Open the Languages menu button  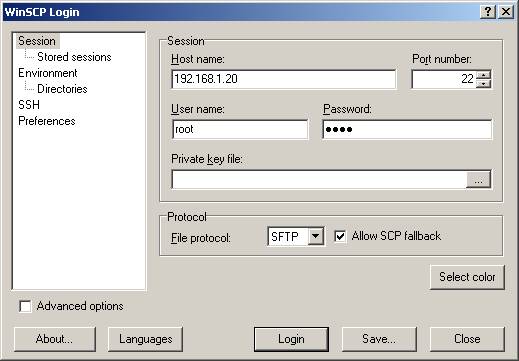145,339
